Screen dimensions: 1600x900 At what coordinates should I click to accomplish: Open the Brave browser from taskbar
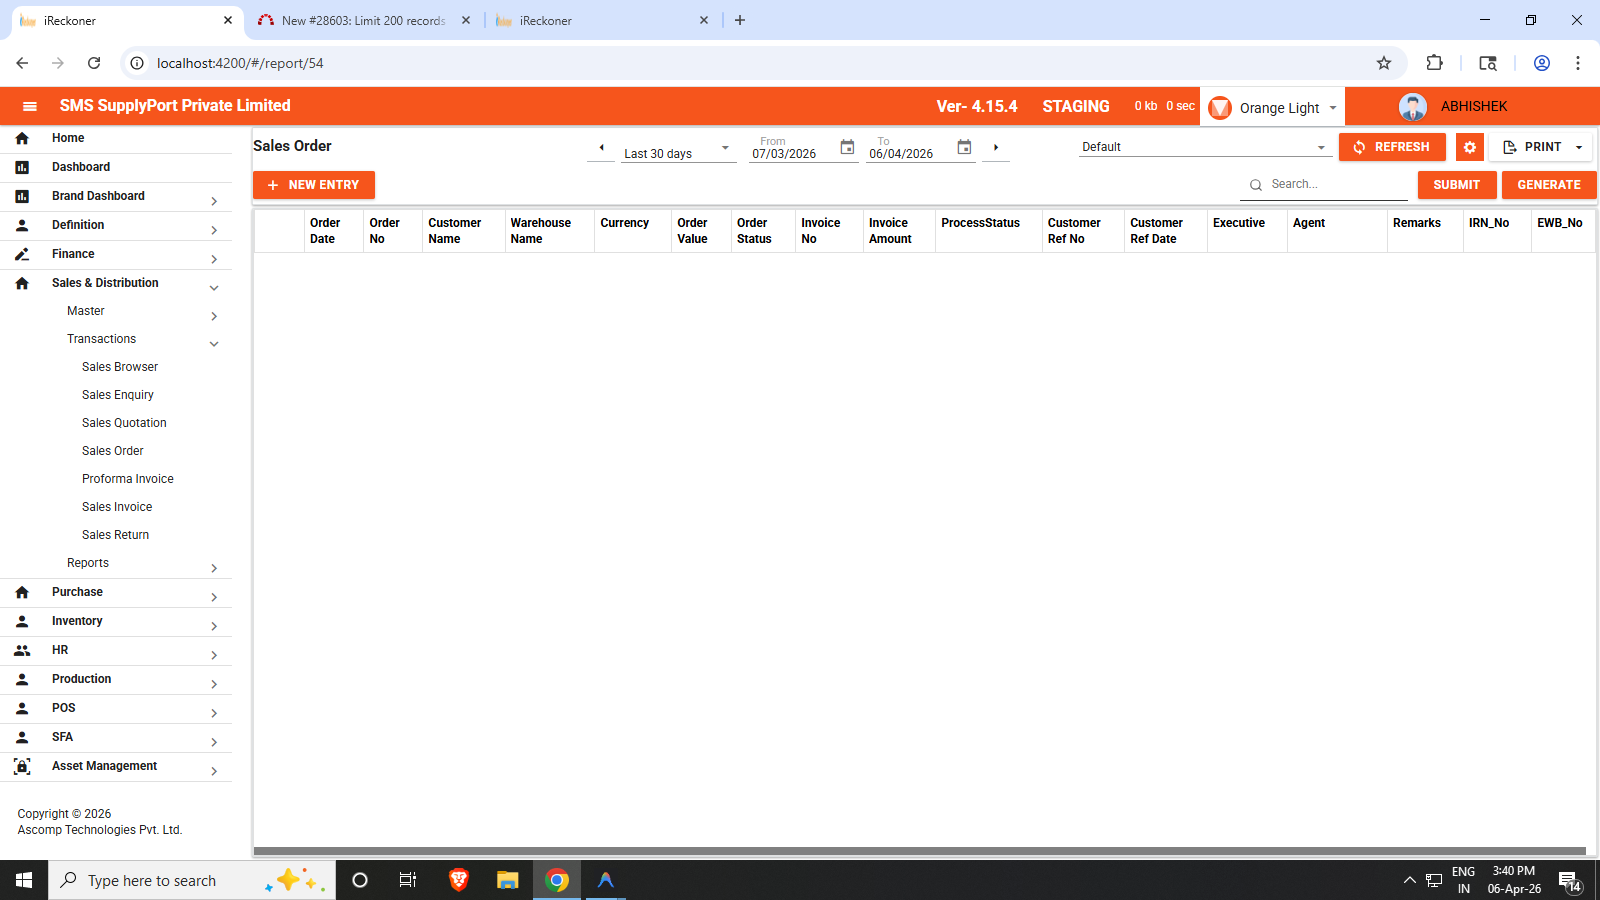(x=459, y=880)
